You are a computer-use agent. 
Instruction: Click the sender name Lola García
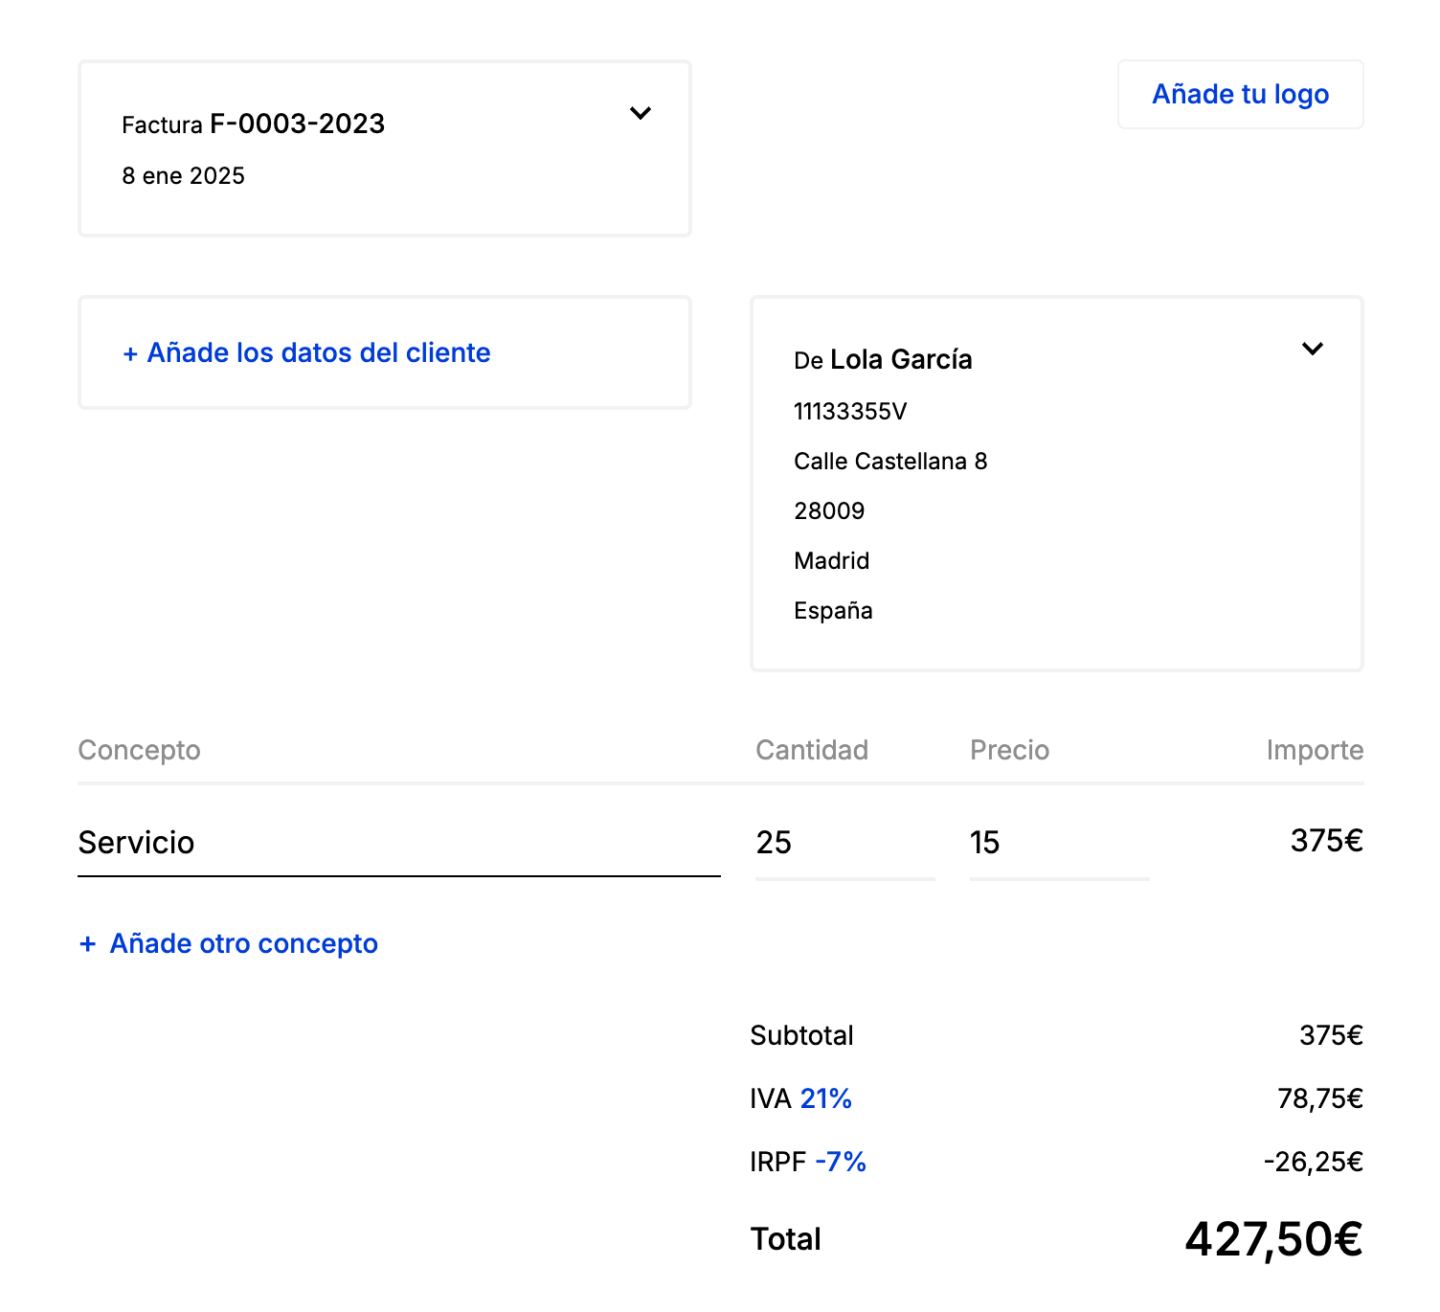pos(900,360)
